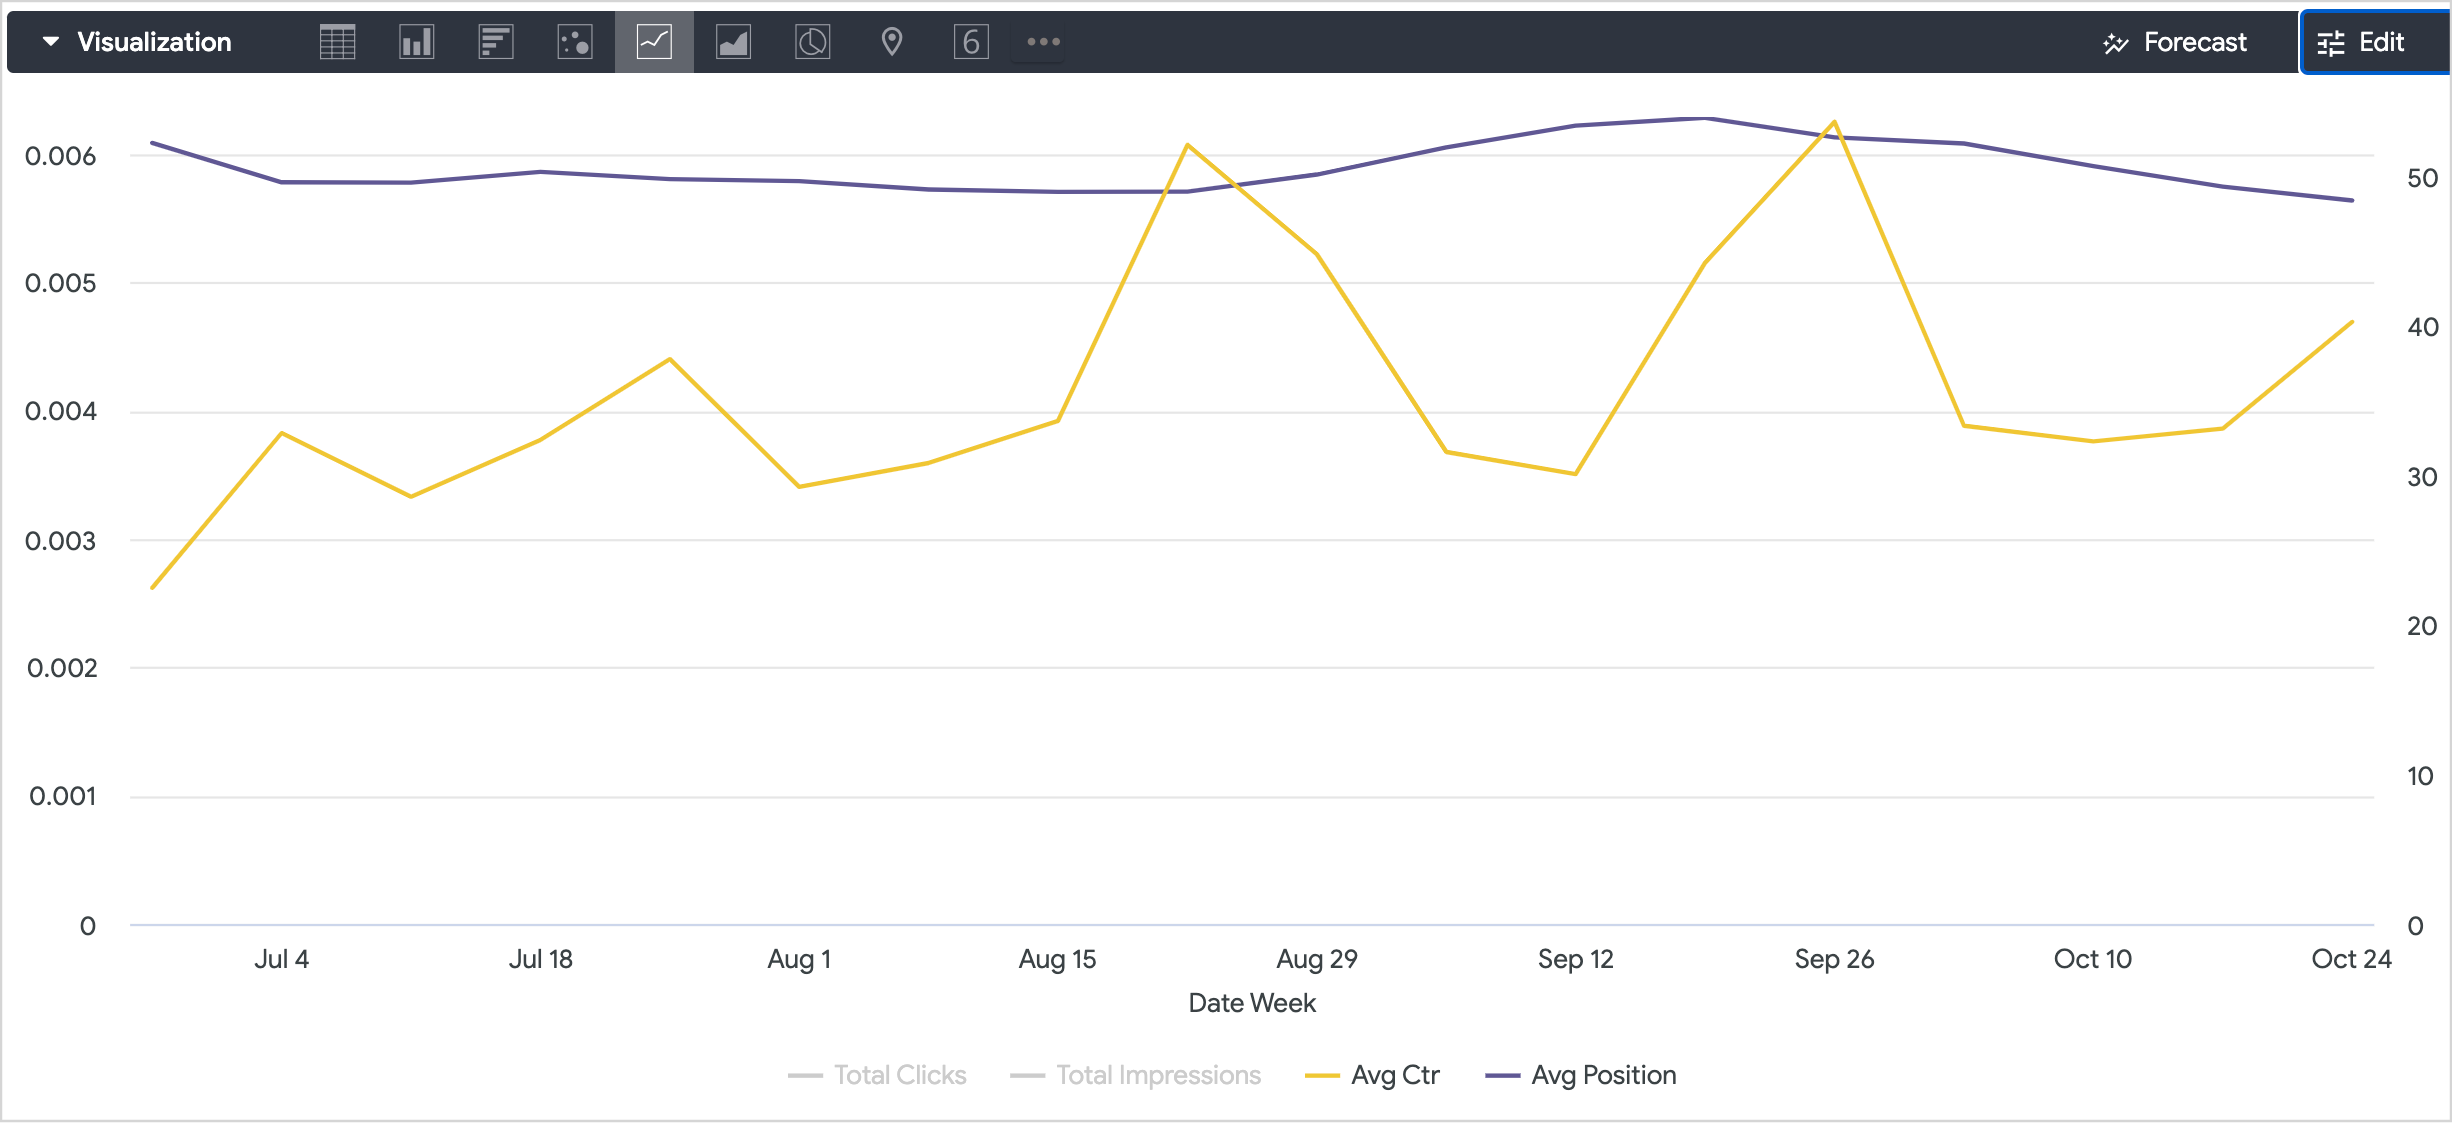
Task: Select the map pin visualization icon
Action: (891, 42)
